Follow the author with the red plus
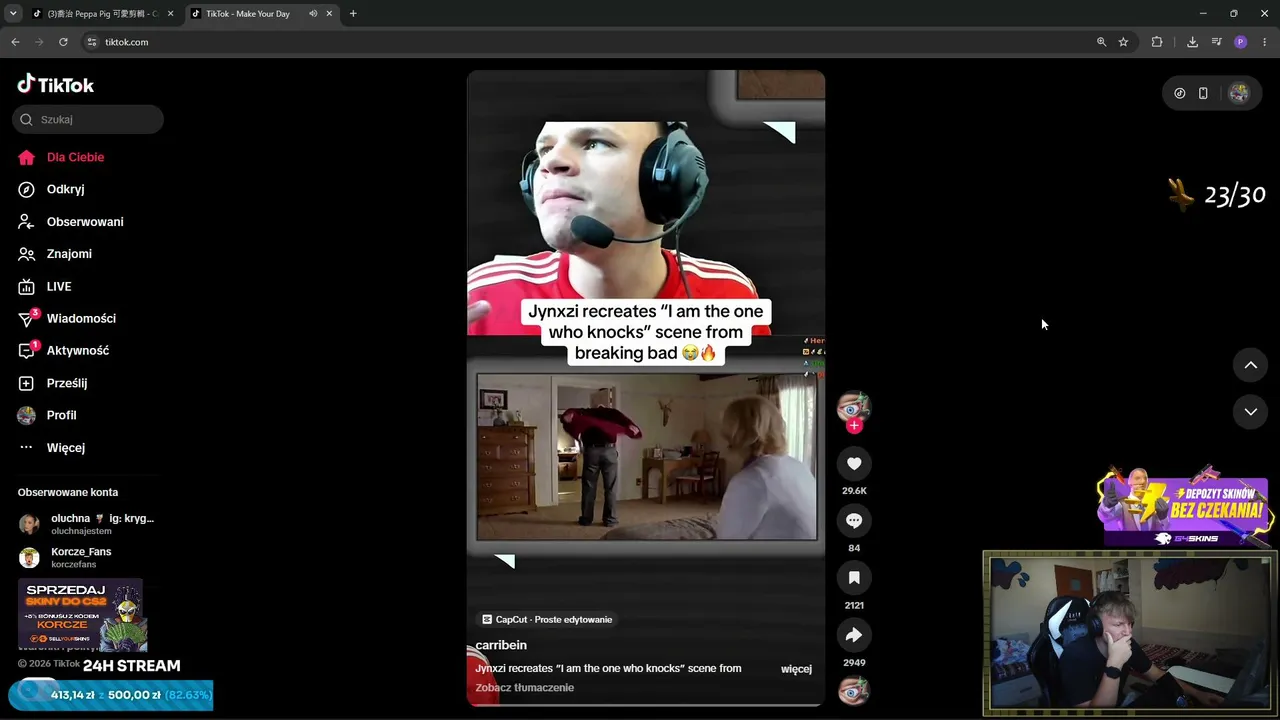1280x720 pixels. [854, 426]
